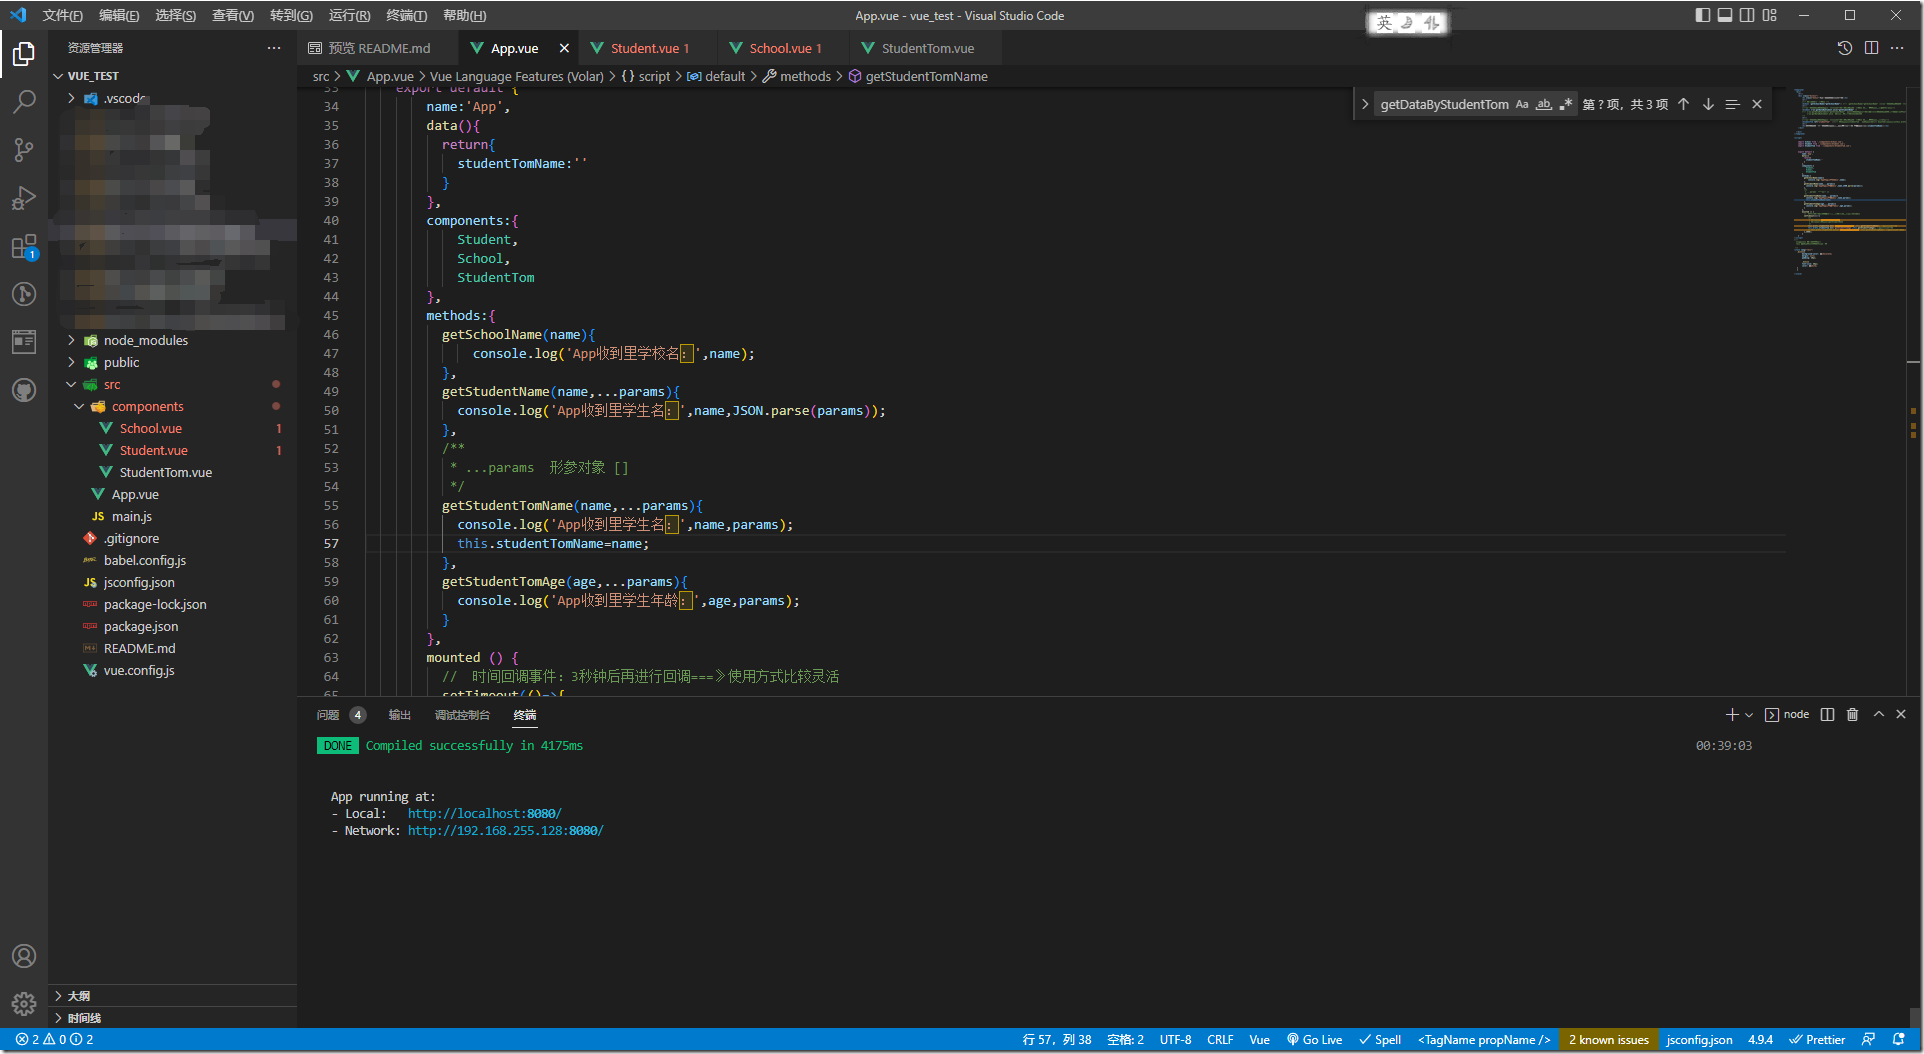
Task: Open the timeline history icon in editor toolbar
Action: pyautogui.click(x=1845, y=48)
